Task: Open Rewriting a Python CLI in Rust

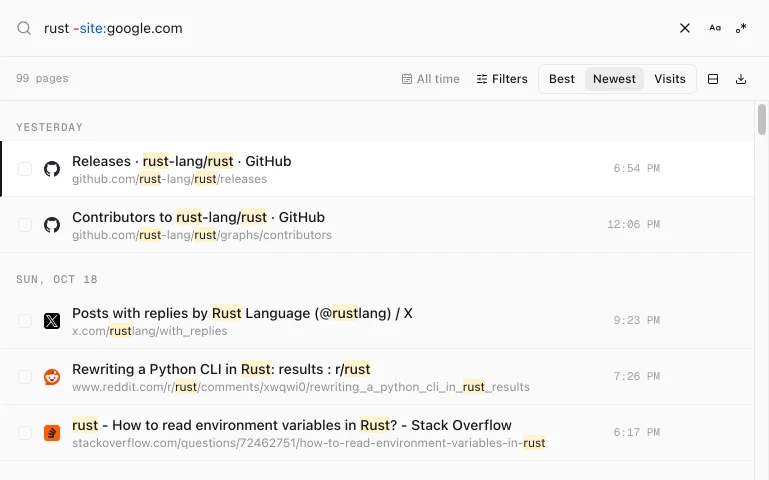Action: (221, 369)
